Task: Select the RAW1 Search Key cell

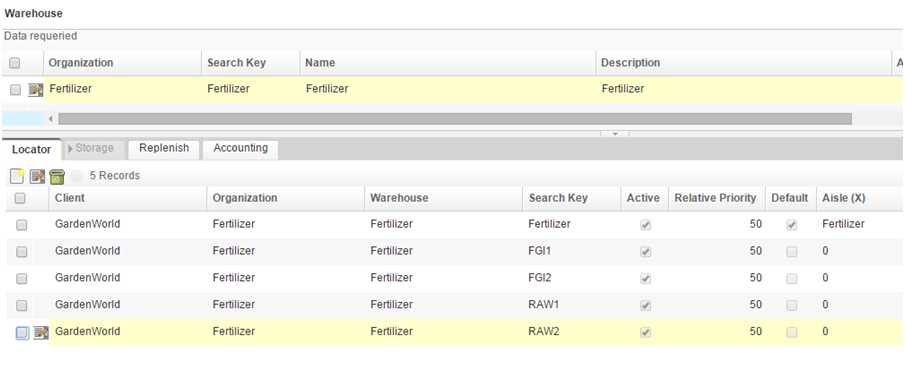Action: [543, 305]
